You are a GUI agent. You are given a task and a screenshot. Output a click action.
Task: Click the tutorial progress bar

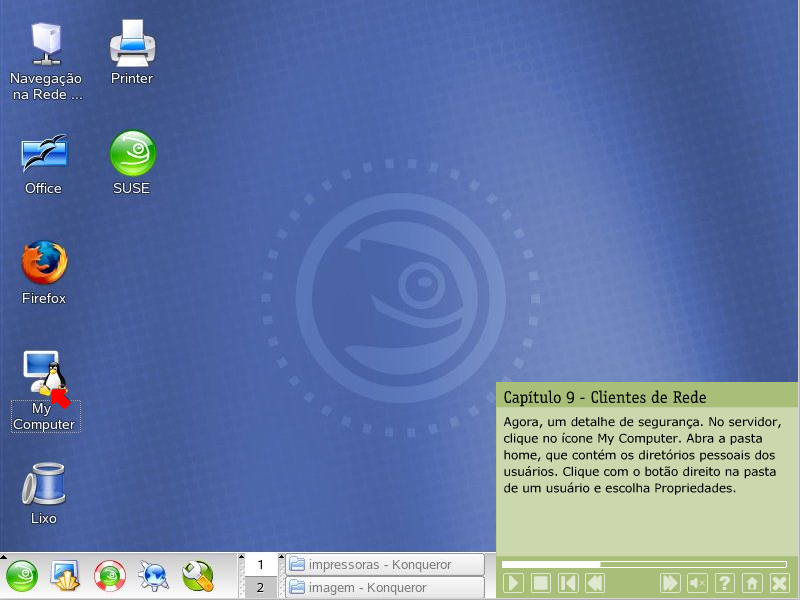(644, 564)
